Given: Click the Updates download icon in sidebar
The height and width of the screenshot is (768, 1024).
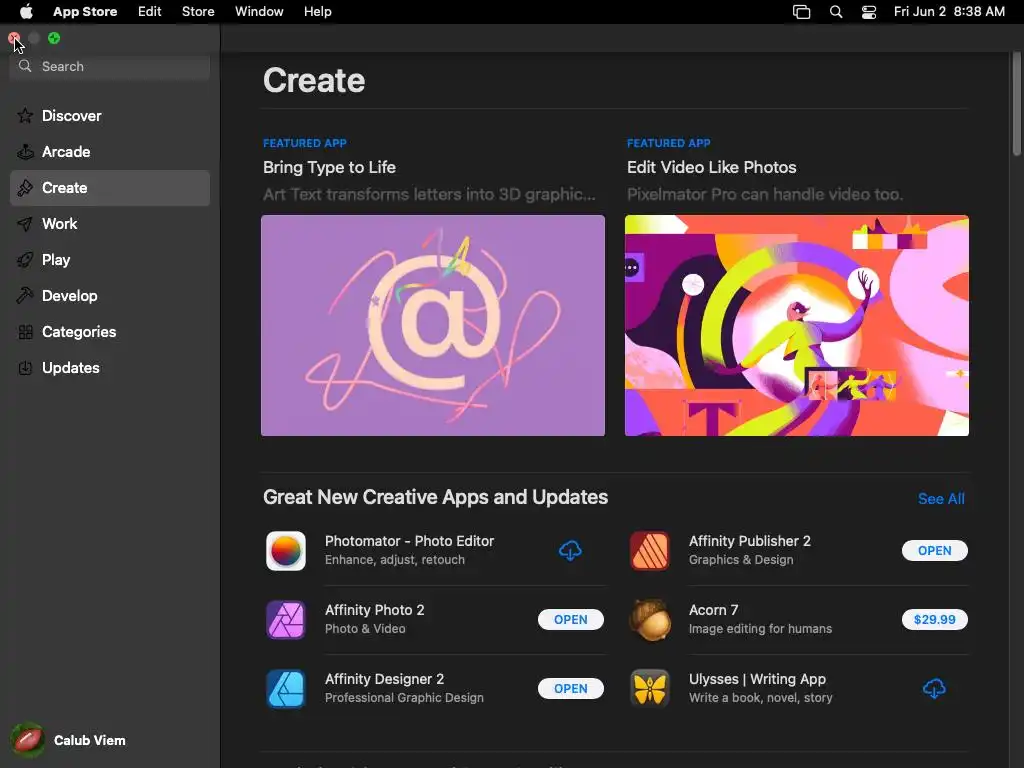Looking at the screenshot, I should 25,368.
